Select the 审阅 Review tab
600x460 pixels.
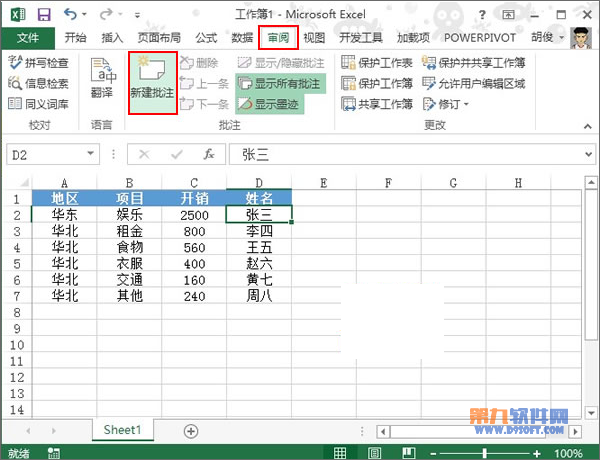278,38
